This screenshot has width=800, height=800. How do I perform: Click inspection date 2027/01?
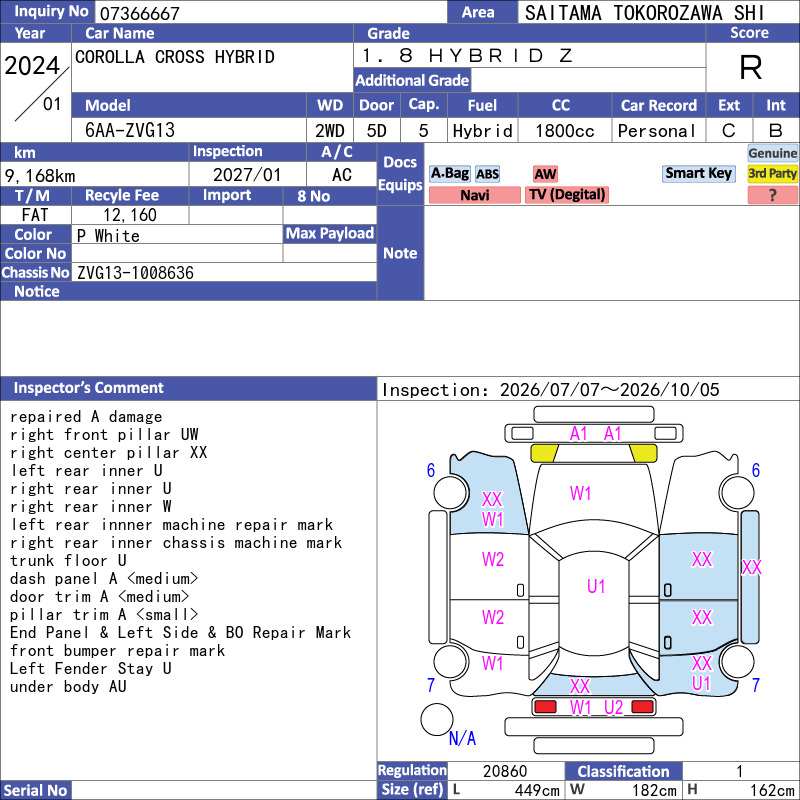[x=247, y=175]
